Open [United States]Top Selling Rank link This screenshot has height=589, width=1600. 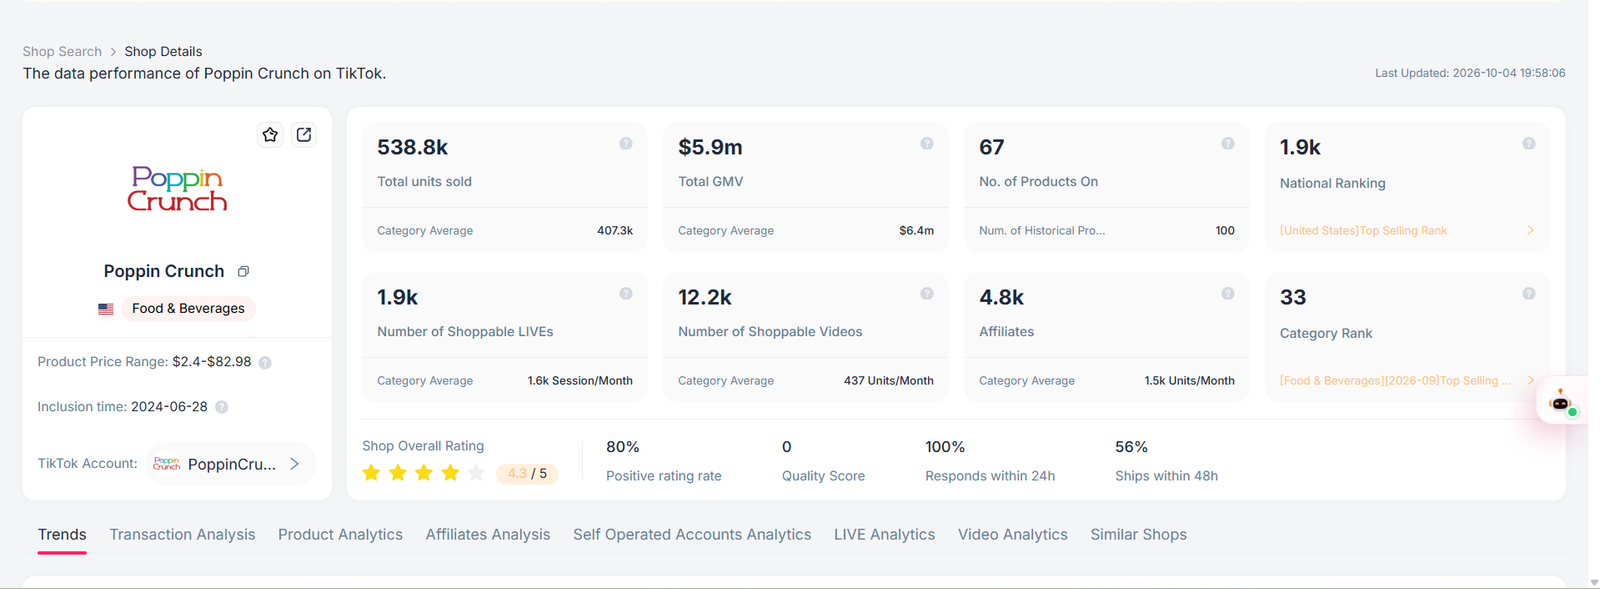click(1363, 231)
